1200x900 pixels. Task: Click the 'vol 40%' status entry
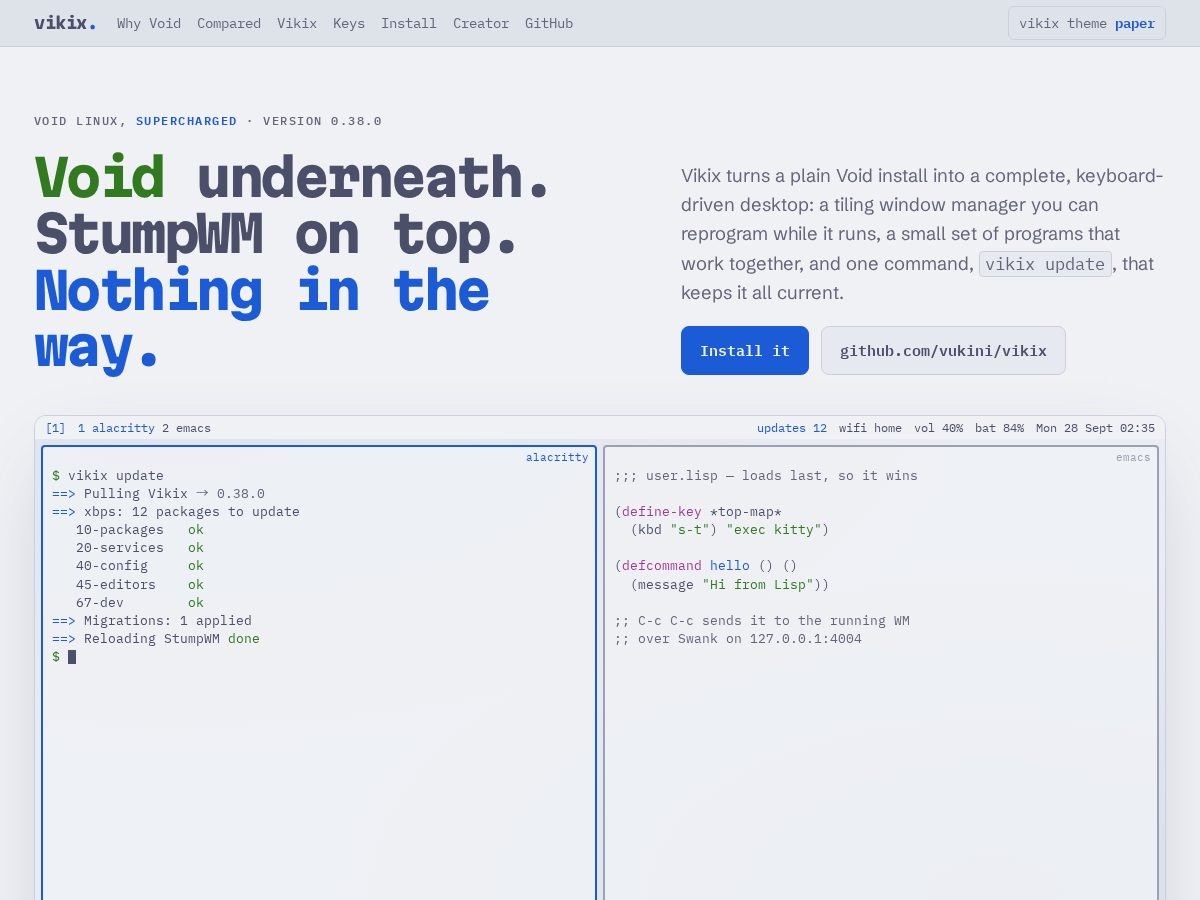pyautogui.click(x=938, y=428)
